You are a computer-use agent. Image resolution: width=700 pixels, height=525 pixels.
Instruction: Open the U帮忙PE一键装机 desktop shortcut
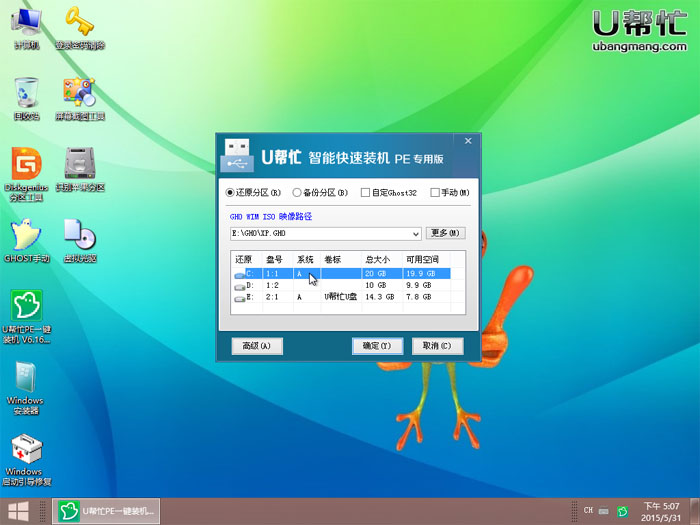(25, 306)
